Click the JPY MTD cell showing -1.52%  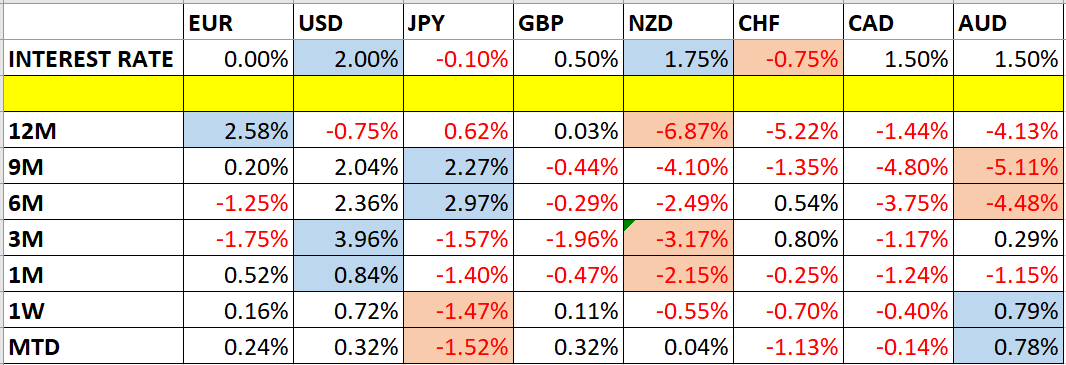click(458, 348)
